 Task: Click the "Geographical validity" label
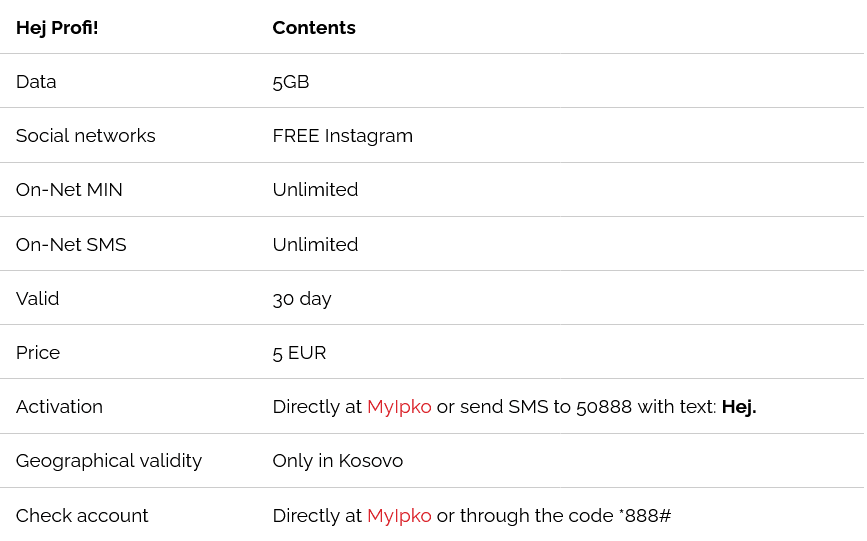109,461
